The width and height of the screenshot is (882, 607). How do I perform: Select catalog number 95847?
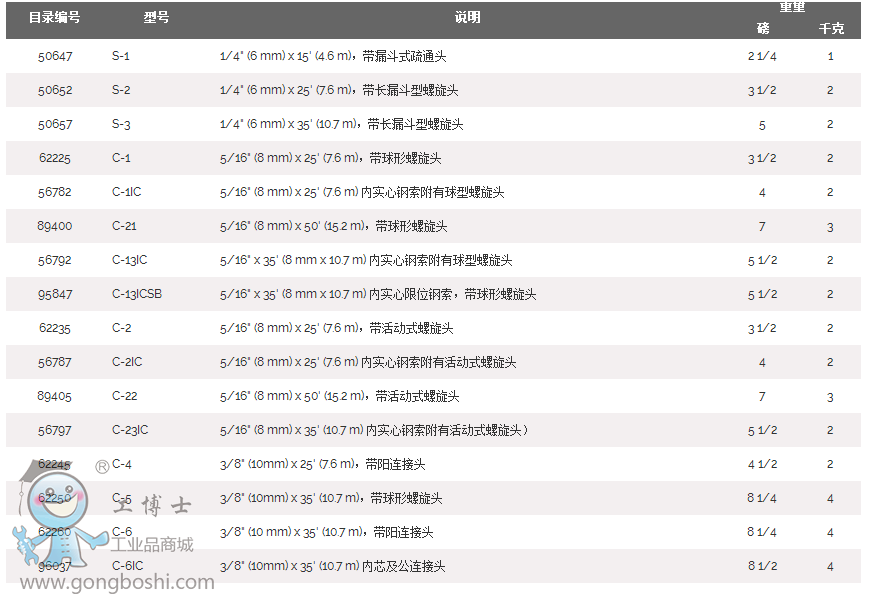(x=55, y=294)
